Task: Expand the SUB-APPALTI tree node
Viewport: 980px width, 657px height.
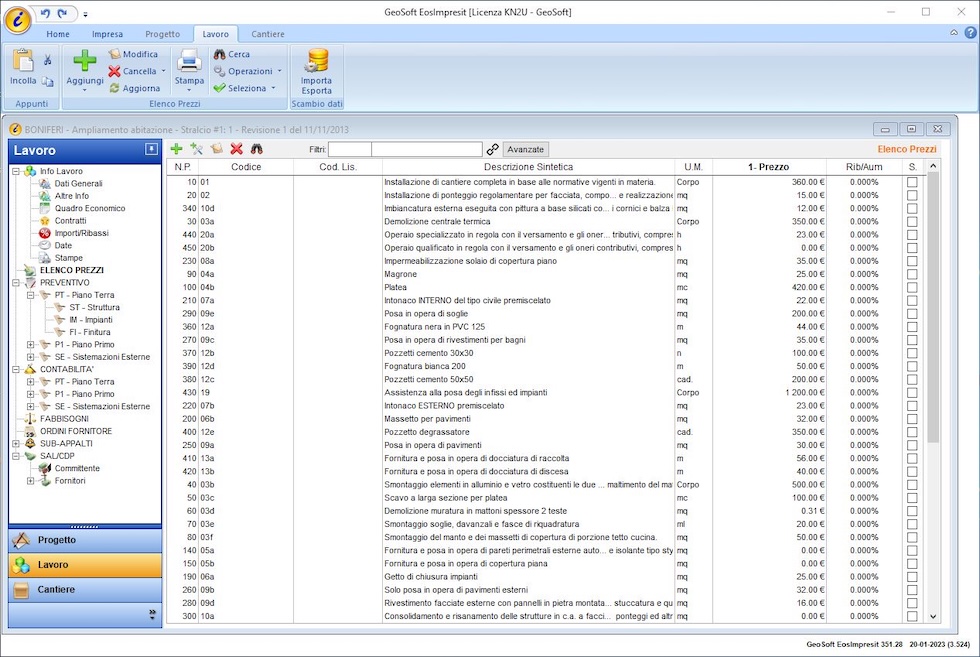Action: tap(16, 444)
